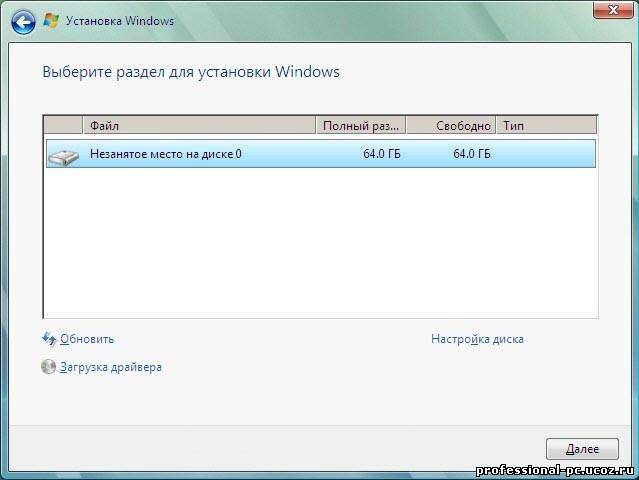Sort by the Свободно column header
Viewport: 639px width, 480px height.
451,126
